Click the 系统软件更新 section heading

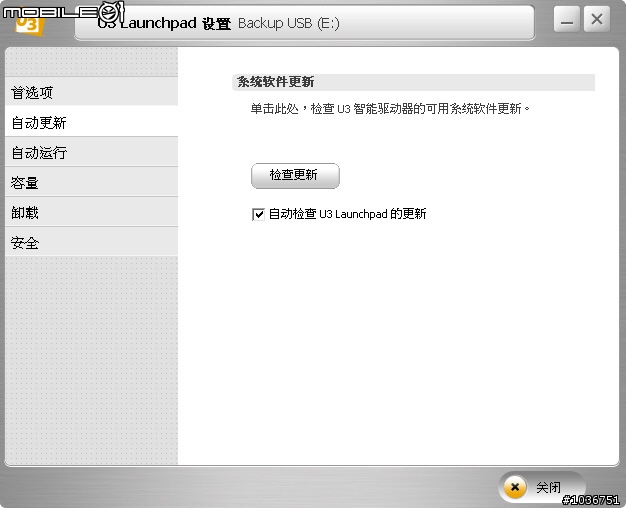[x=275, y=82]
